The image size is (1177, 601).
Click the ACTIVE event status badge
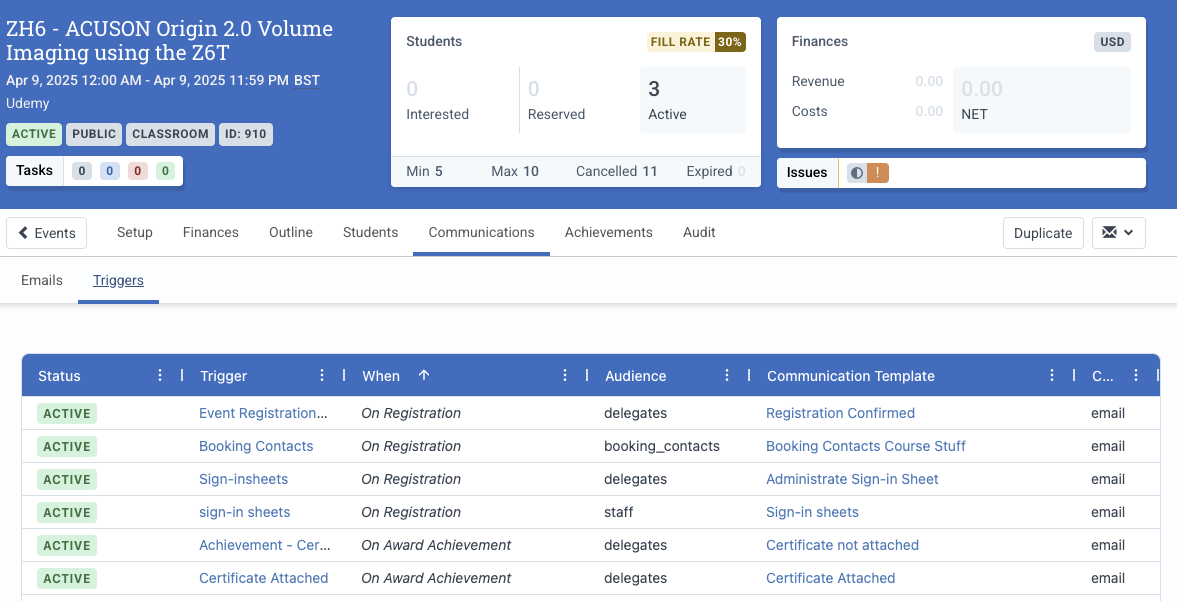coord(34,134)
